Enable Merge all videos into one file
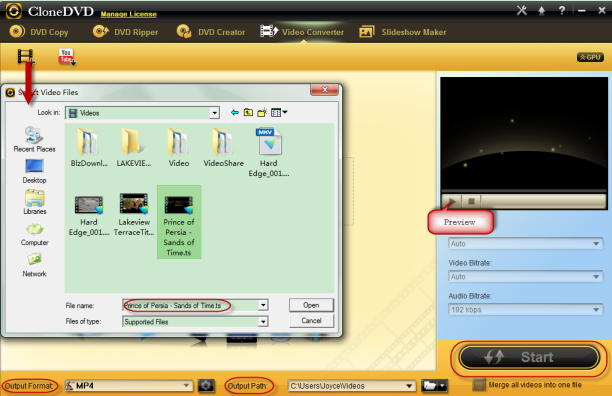Viewport: 612px width, 396px height. tap(479, 385)
